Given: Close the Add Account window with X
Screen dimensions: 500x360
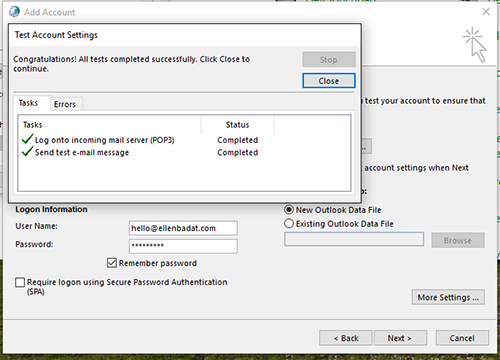Looking at the screenshot, I should click(486, 12).
